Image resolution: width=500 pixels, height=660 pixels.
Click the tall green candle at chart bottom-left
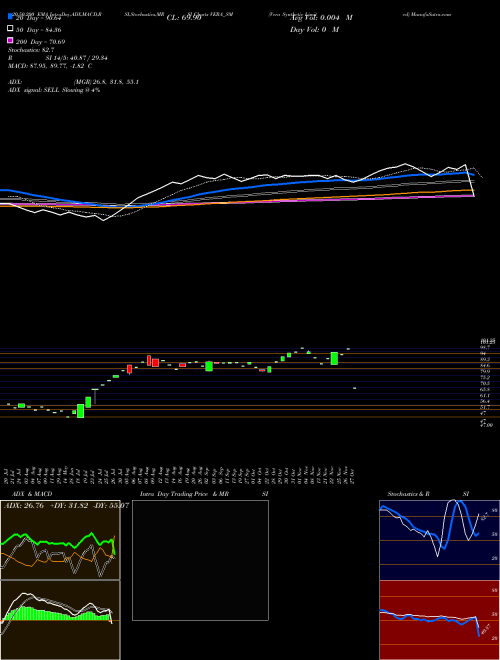pos(80,411)
